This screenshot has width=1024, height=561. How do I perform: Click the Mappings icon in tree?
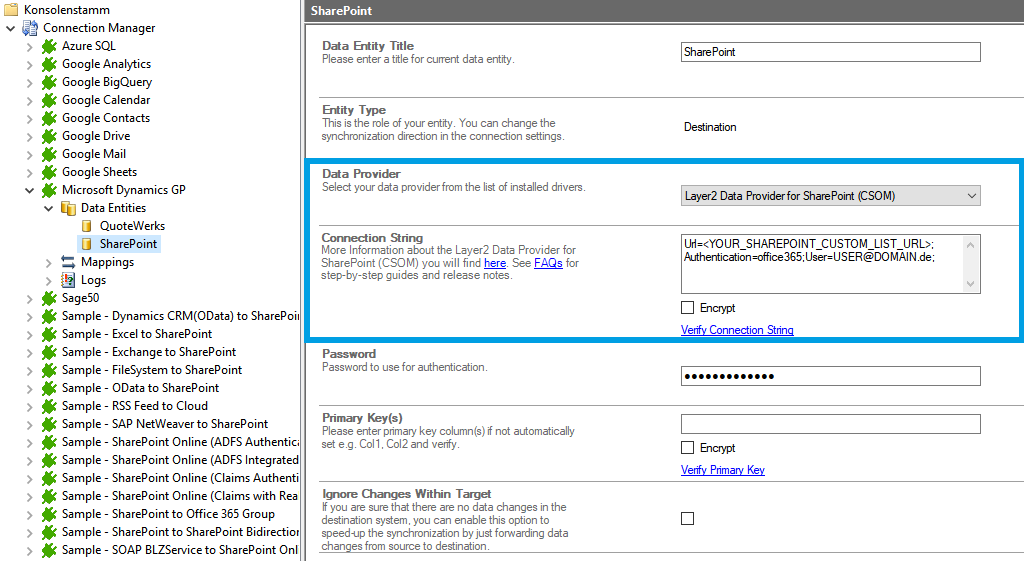pos(68,262)
